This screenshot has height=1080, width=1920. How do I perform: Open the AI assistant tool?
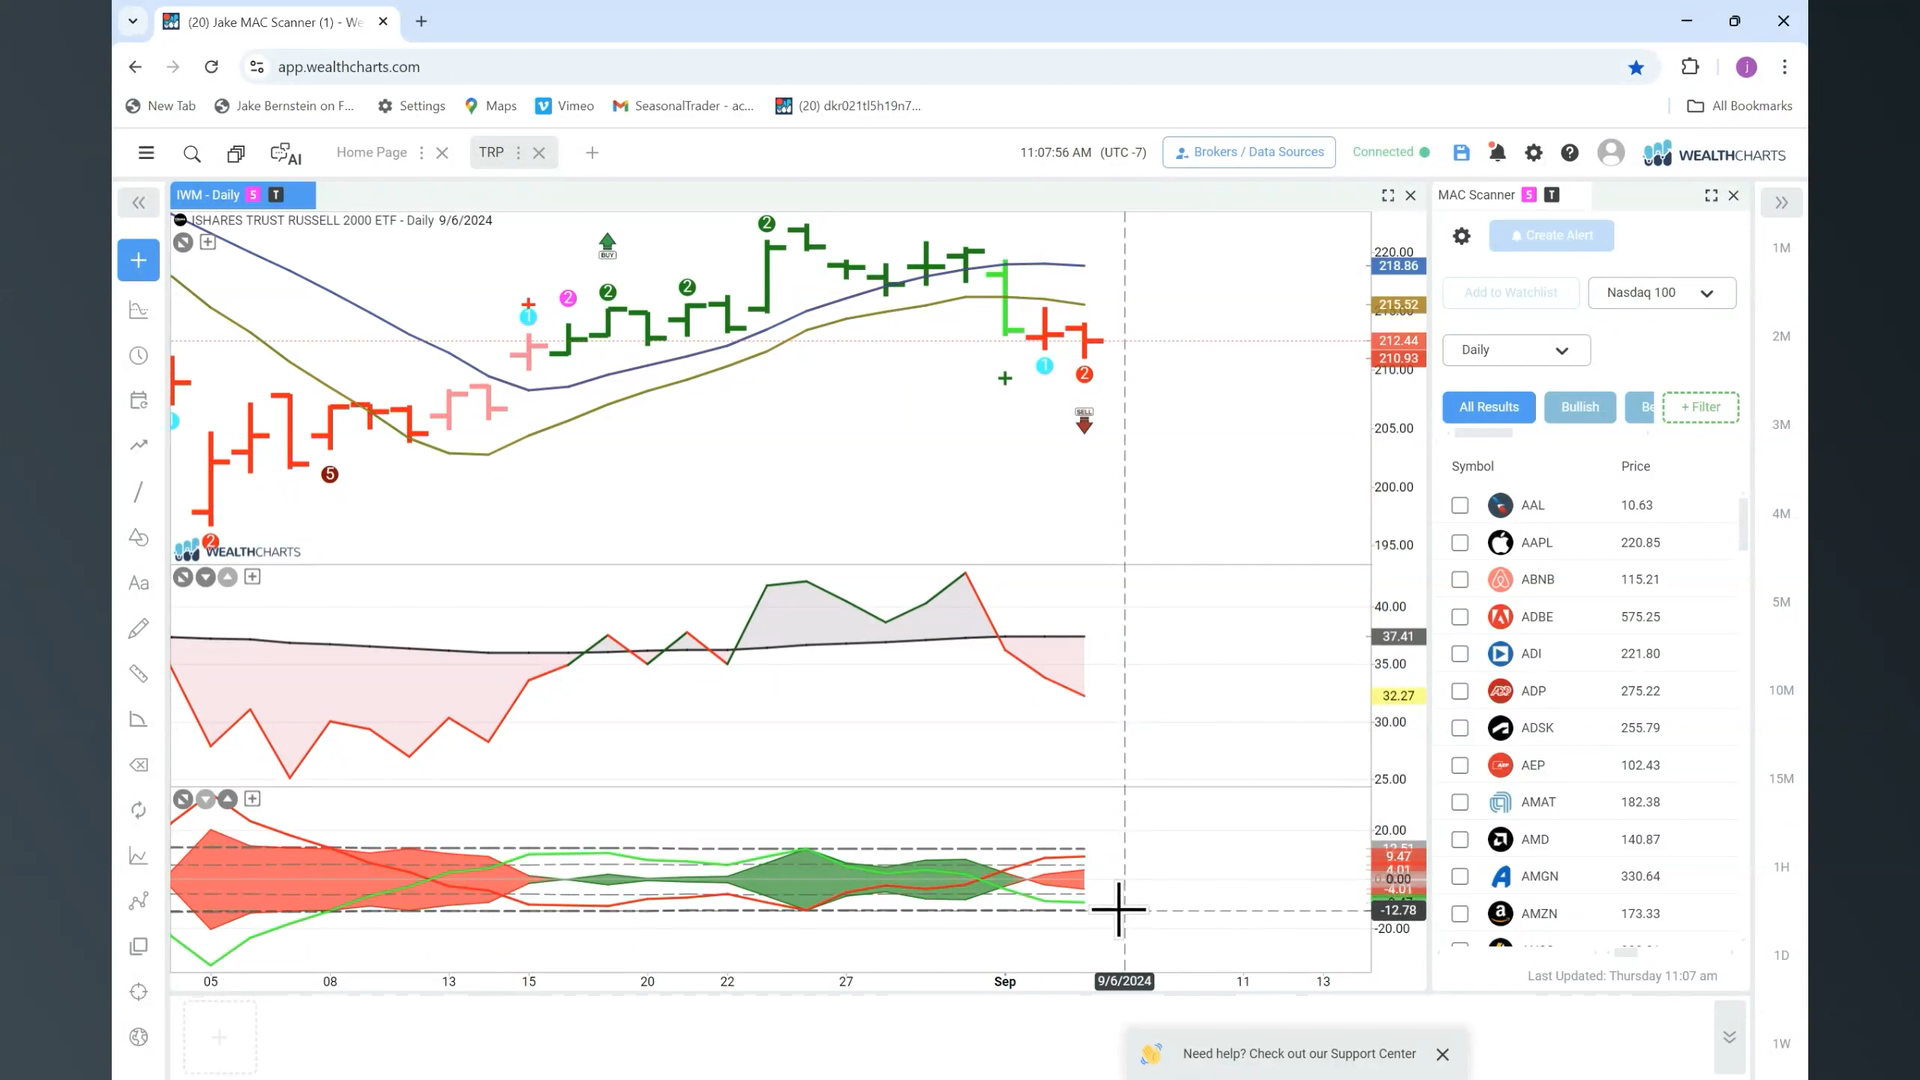point(286,154)
